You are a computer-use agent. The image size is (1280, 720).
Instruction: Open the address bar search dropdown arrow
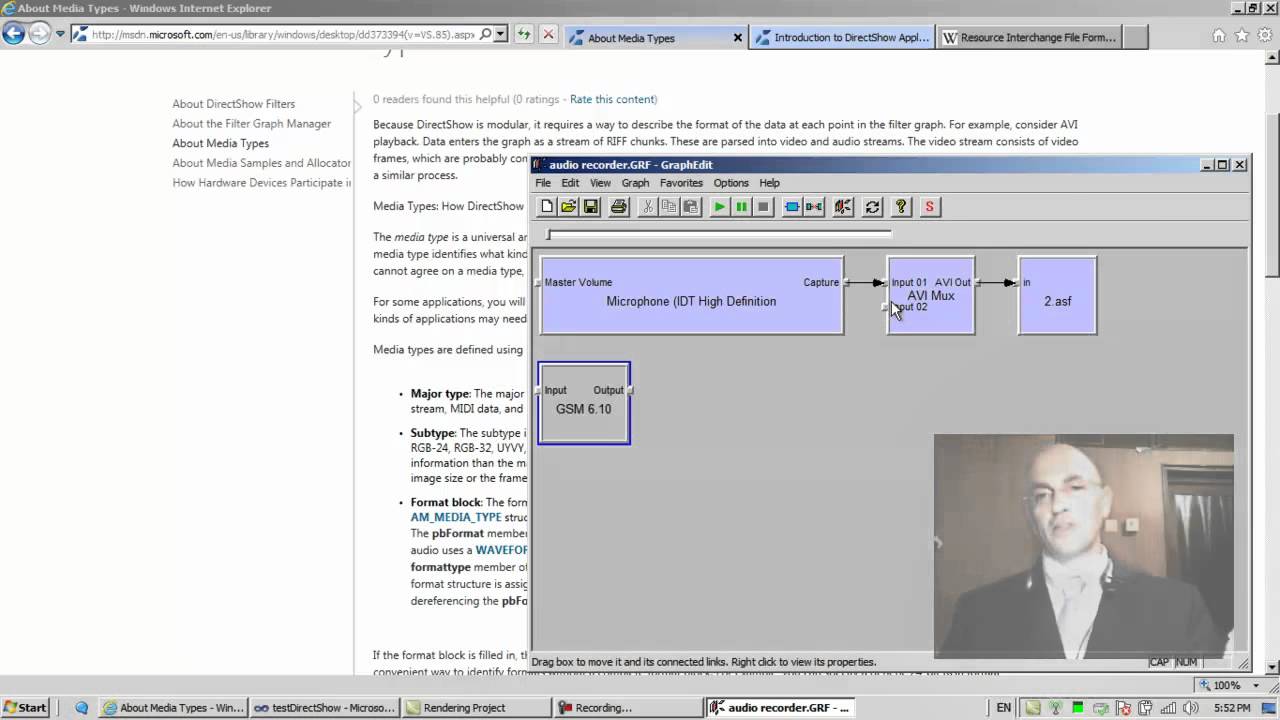coord(500,34)
